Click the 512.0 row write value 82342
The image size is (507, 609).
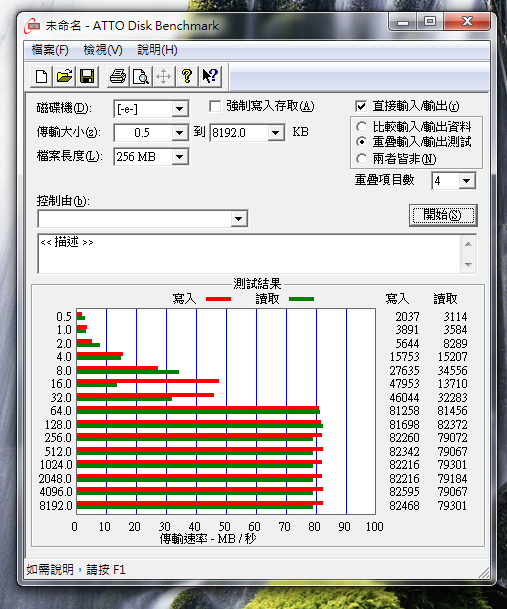404,452
